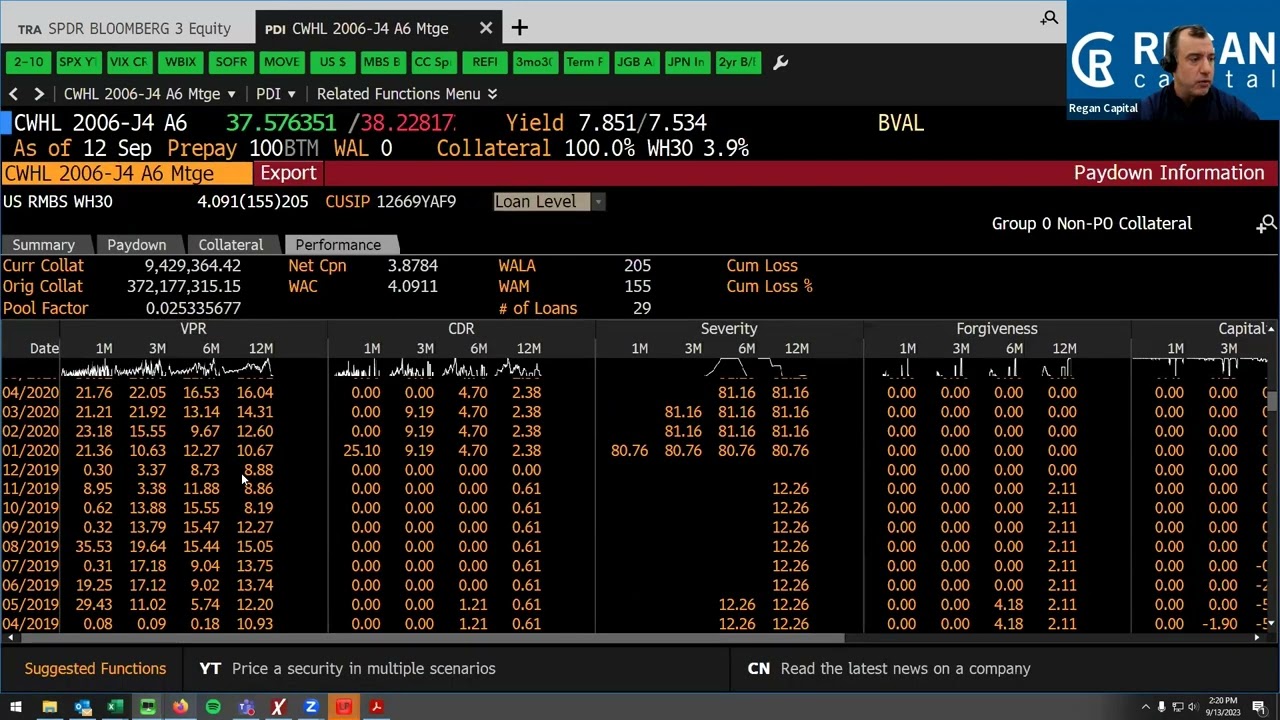Launch the WBIX favorite shortcut
The height and width of the screenshot is (720, 1280).
point(180,62)
